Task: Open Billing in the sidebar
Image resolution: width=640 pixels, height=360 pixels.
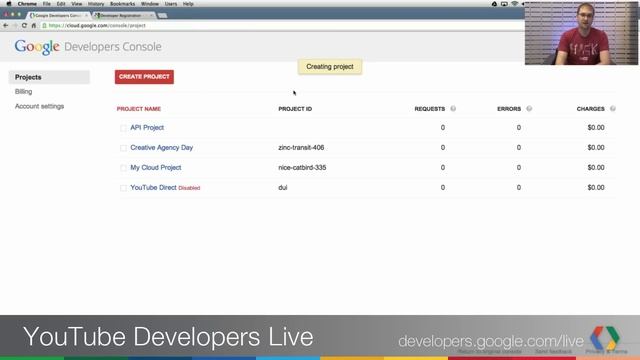Action: point(24,91)
